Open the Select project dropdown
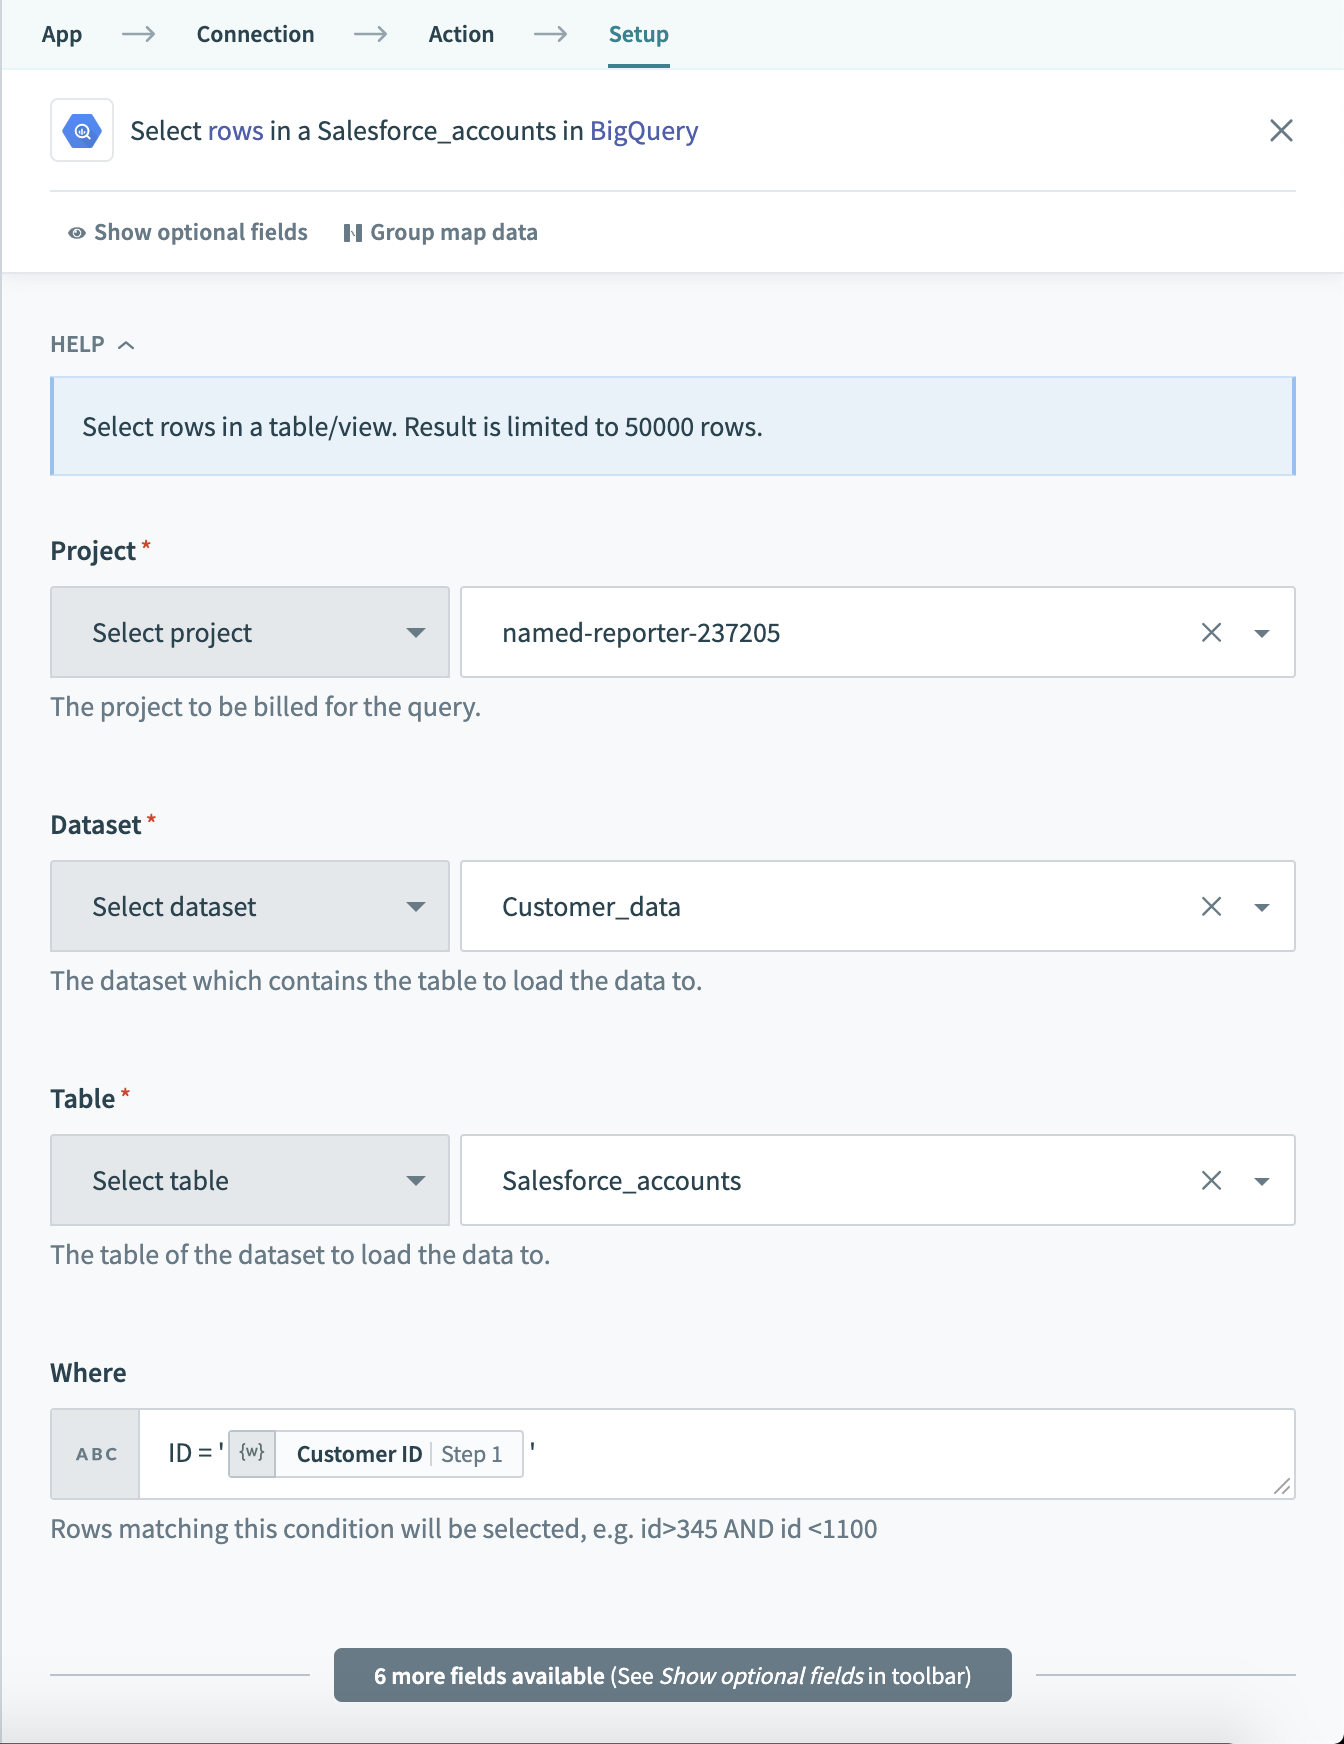The height and width of the screenshot is (1744, 1344). click(x=249, y=632)
